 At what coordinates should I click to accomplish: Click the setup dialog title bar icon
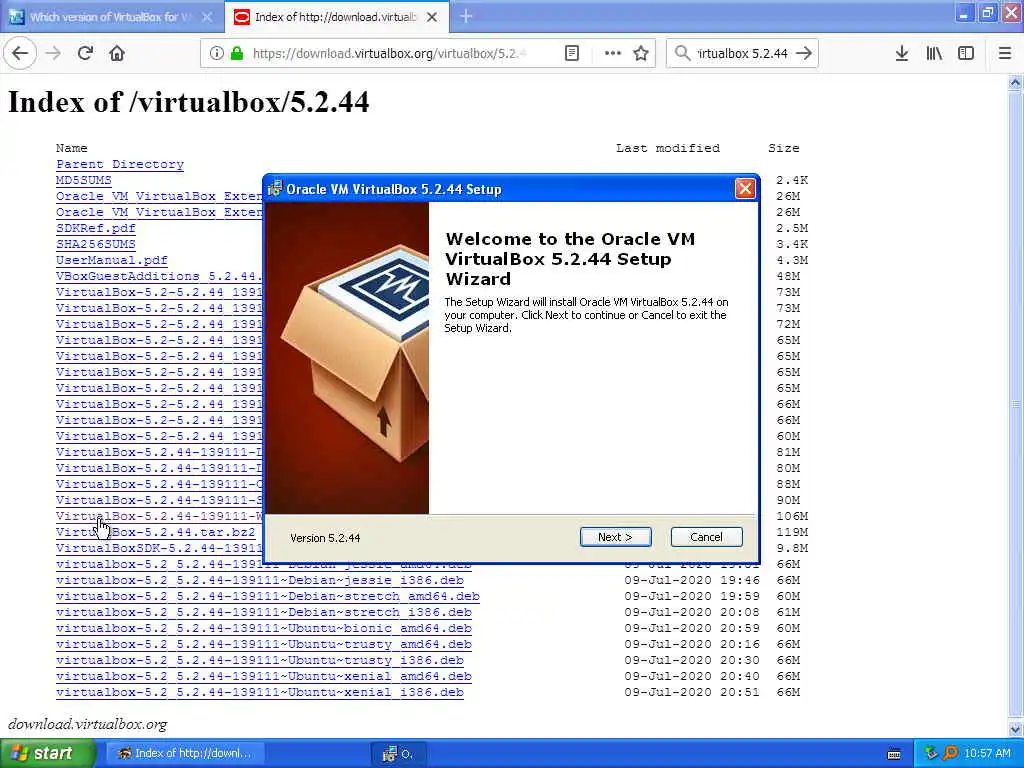(x=275, y=189)
